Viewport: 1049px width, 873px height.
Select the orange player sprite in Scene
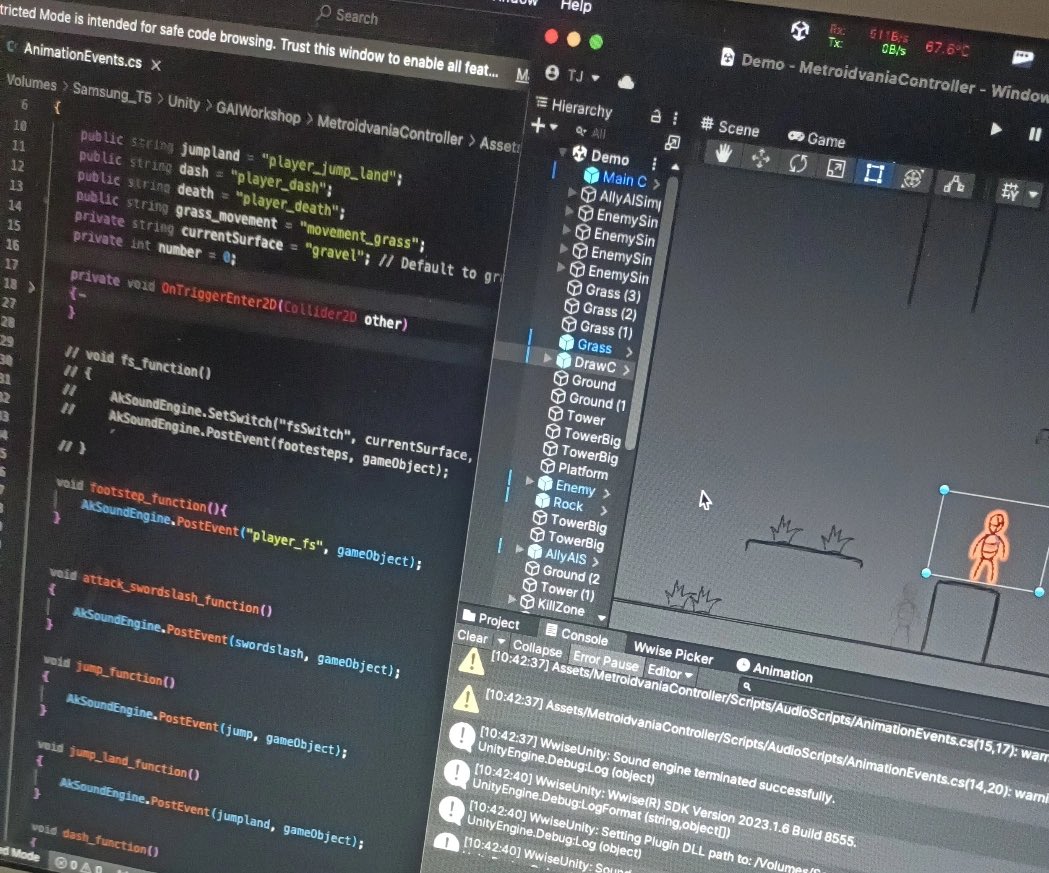pyautogui.click(x=989, y=546)
